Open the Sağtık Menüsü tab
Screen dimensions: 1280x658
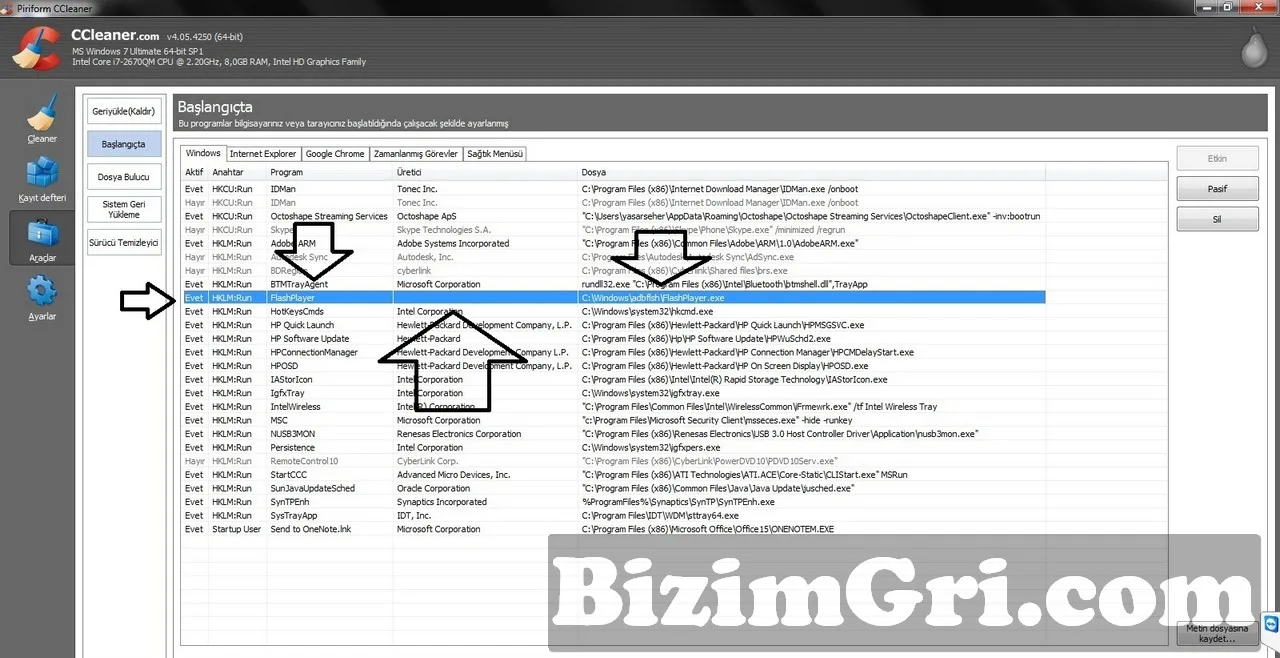pos(495,154)
